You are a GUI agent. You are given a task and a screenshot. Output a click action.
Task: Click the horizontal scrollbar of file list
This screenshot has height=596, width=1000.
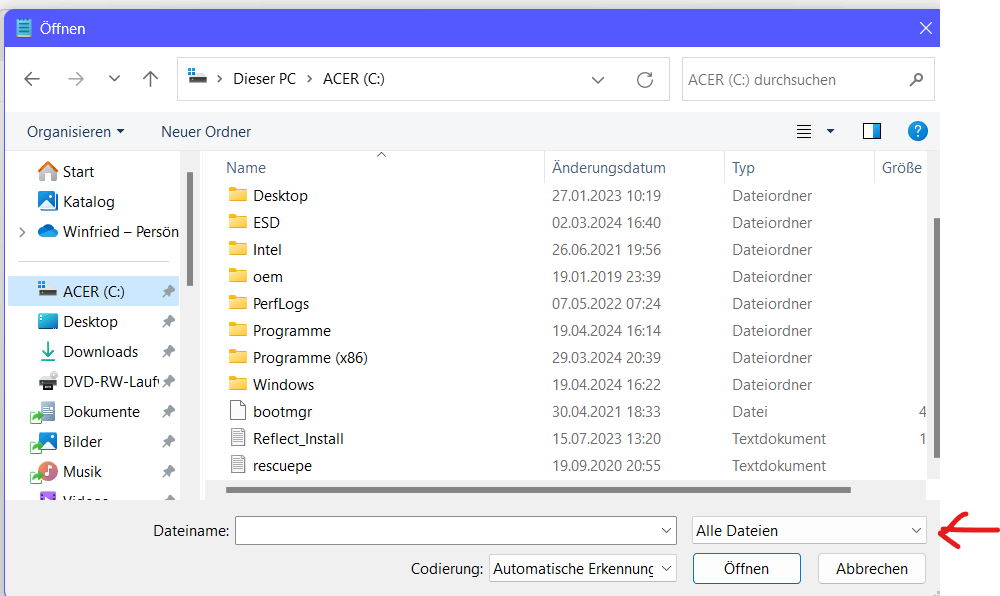(538, 490)
